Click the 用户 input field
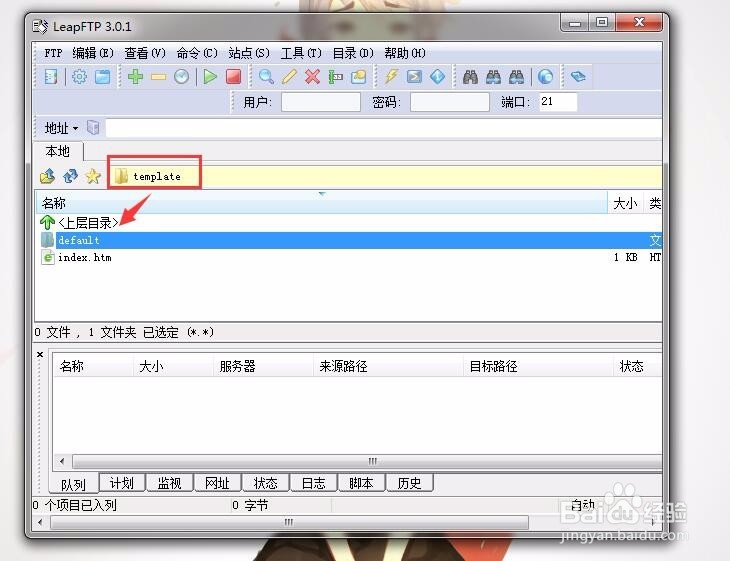The height and width of the screenshot is (561, 730). pyautogui.click(x=321, y=101)
